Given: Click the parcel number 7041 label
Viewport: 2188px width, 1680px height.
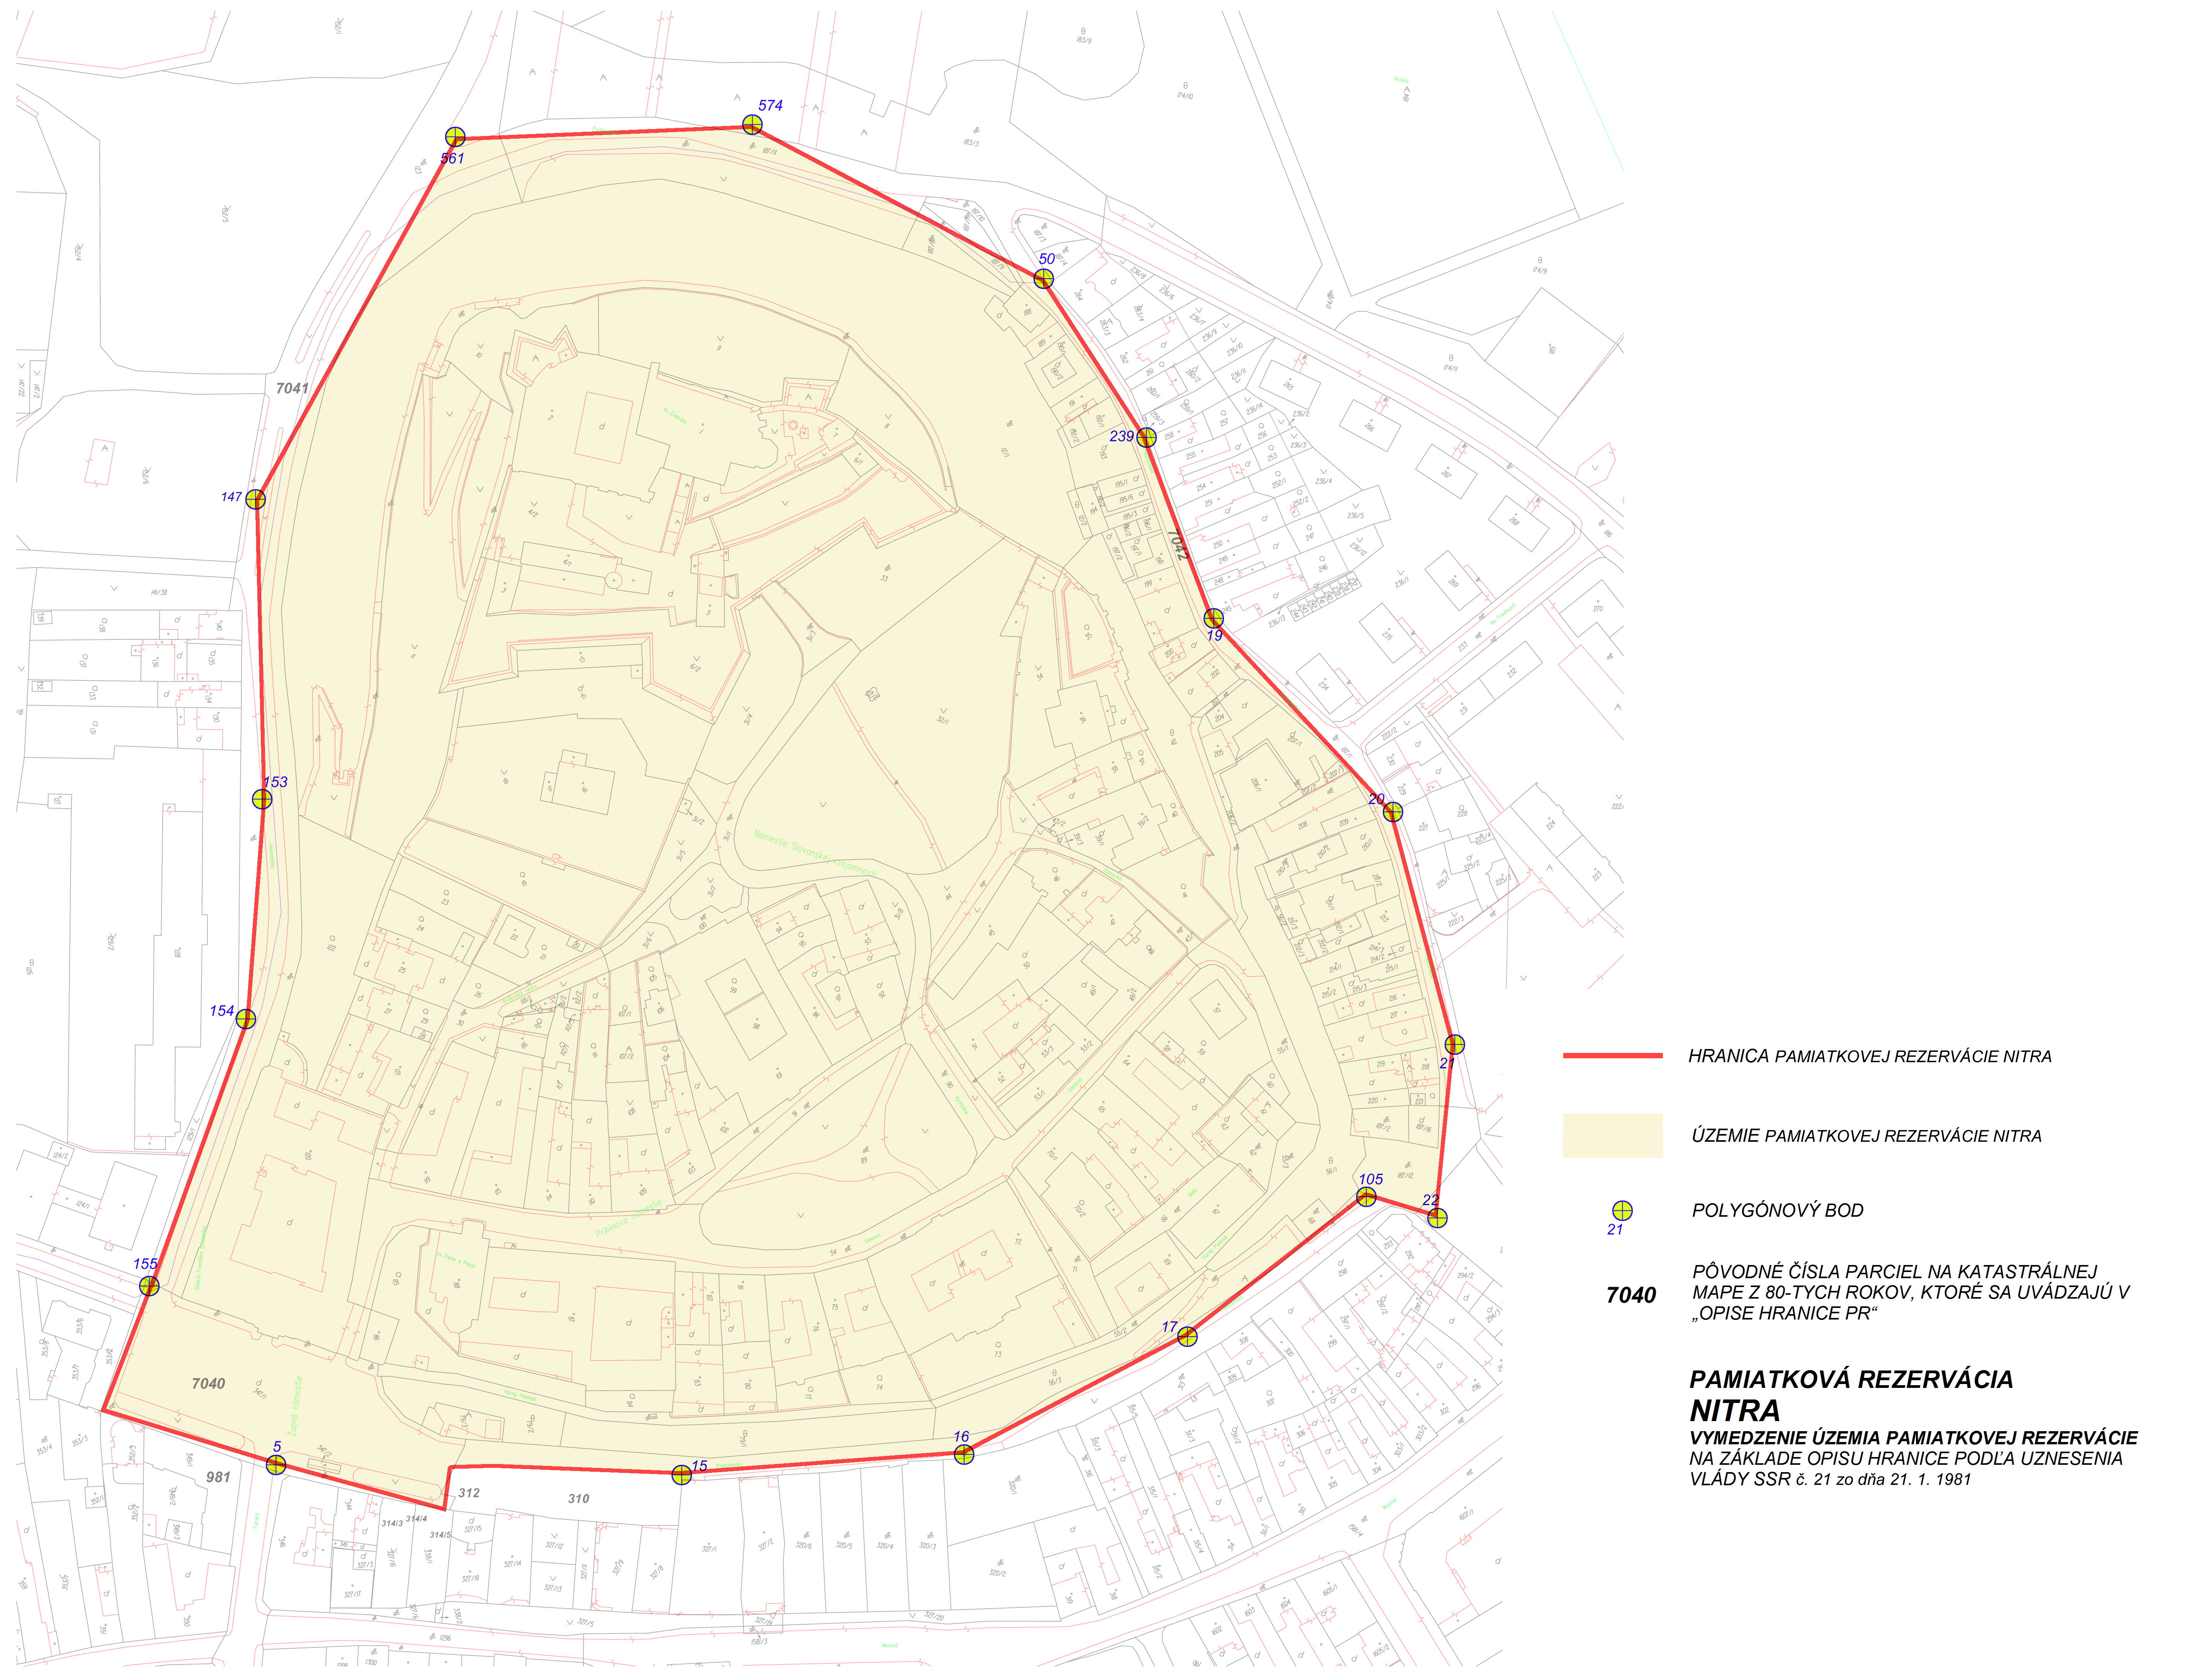Looking at the screenshot, I should point(292,389).
